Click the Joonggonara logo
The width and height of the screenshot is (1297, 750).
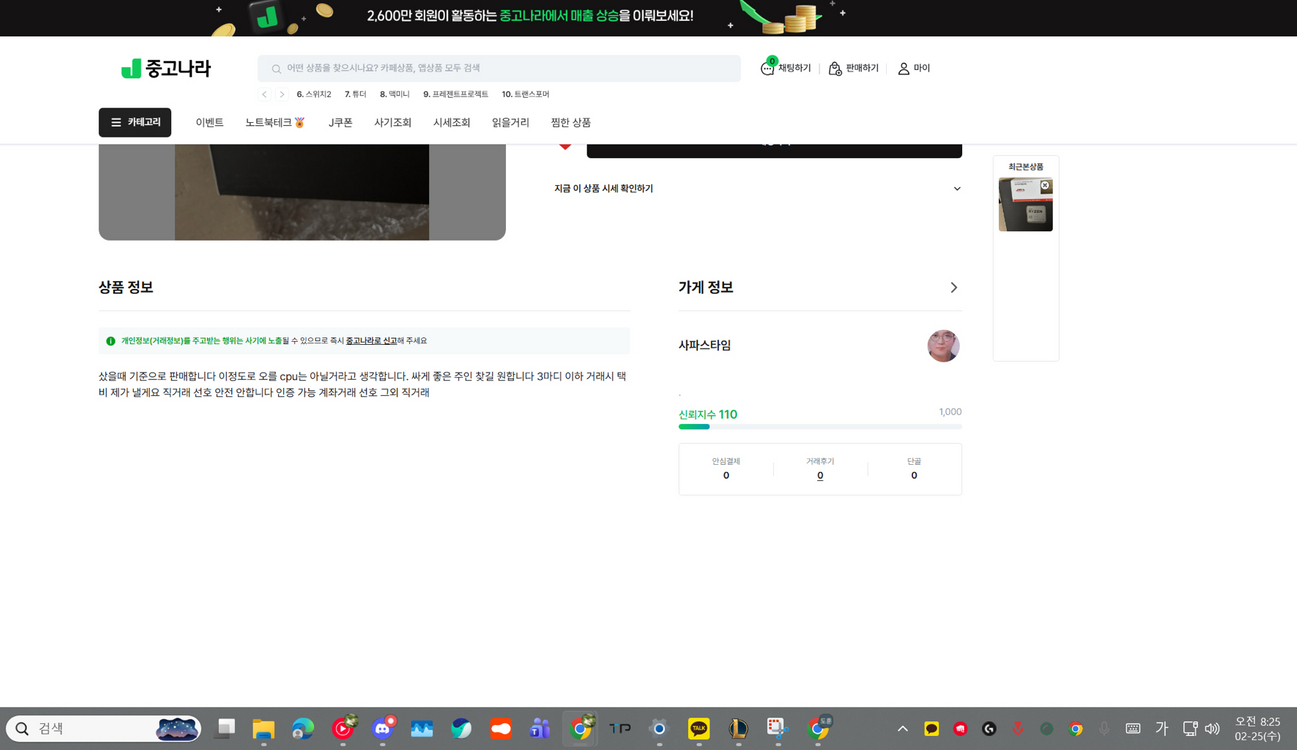tap(166, 69)
